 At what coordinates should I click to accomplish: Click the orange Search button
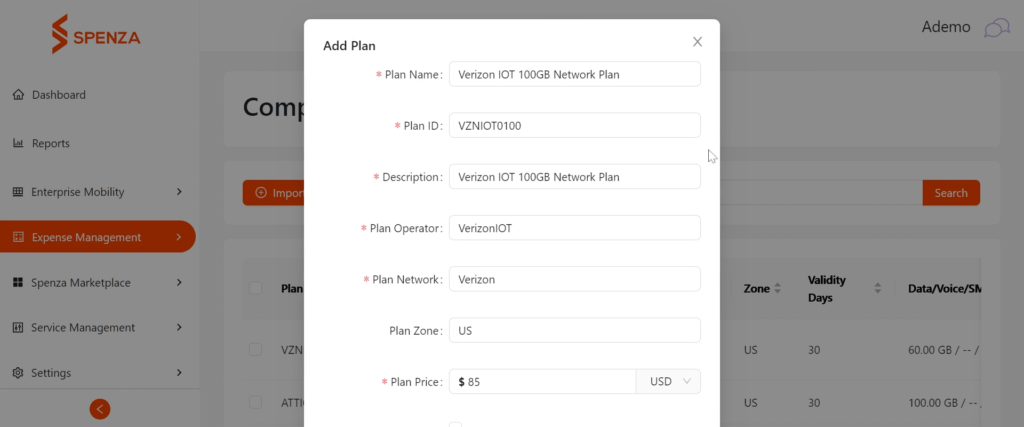951,193
